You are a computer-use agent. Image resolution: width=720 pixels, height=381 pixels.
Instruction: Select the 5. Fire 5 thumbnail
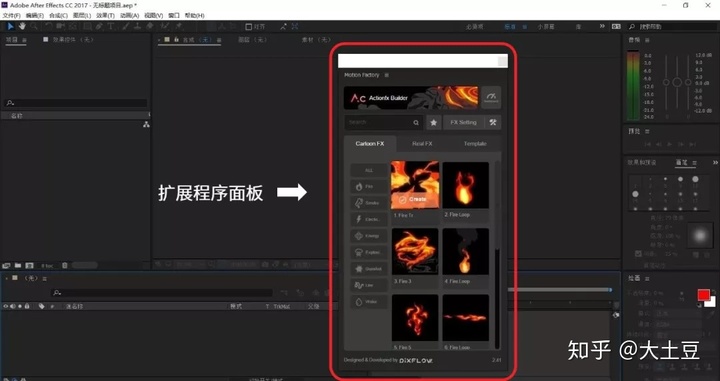415,318
